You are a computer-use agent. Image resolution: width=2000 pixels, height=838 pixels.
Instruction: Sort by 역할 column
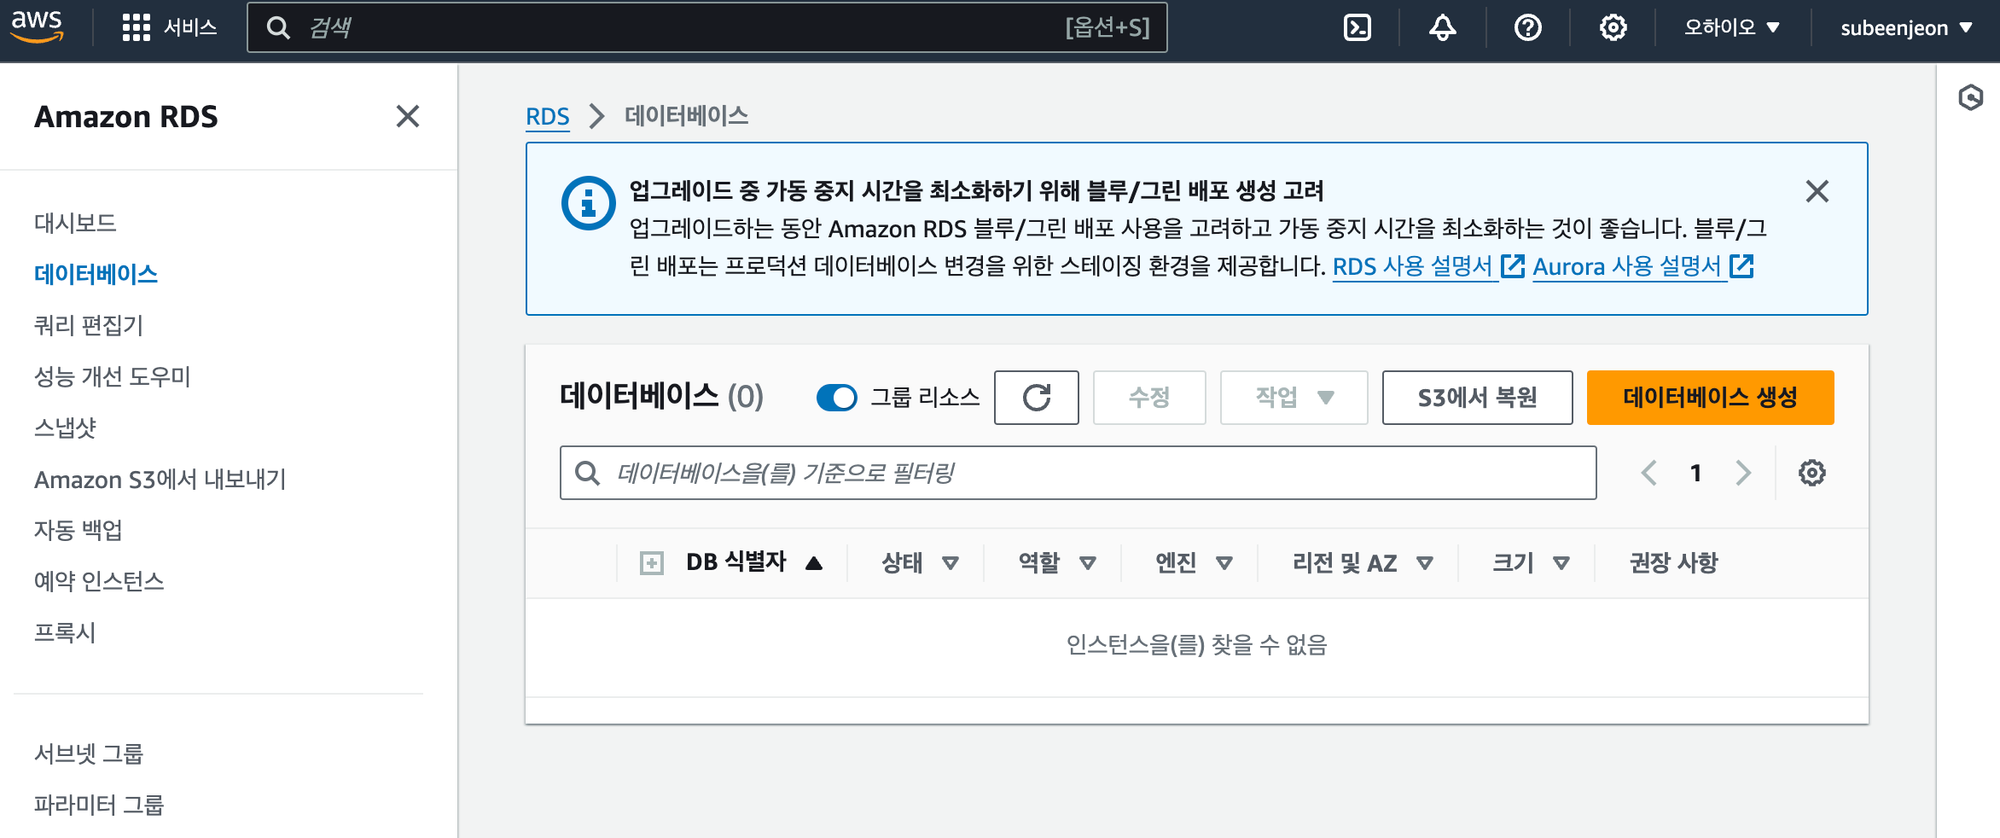[x=1057, y=563]
